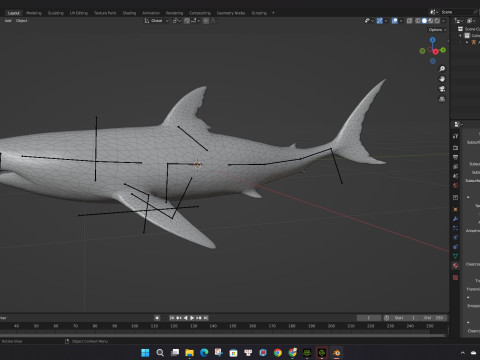Switch to the Modeling workspace tab
Screen dimensions: 480x360
click(x=34, y=13)
